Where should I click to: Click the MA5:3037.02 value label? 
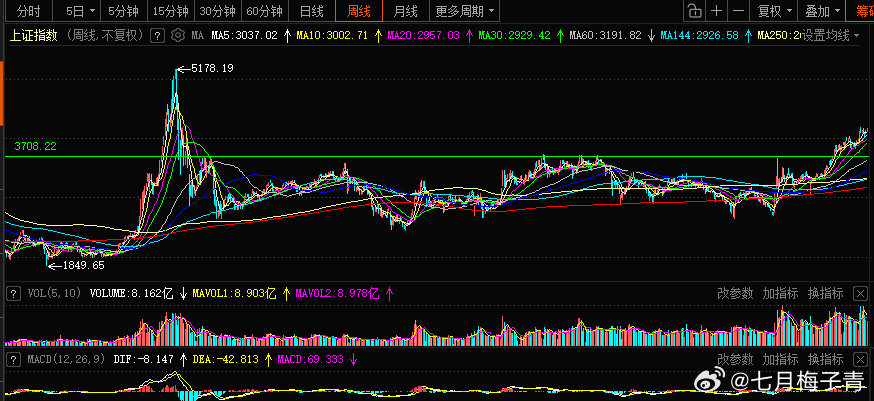(244, 36)
